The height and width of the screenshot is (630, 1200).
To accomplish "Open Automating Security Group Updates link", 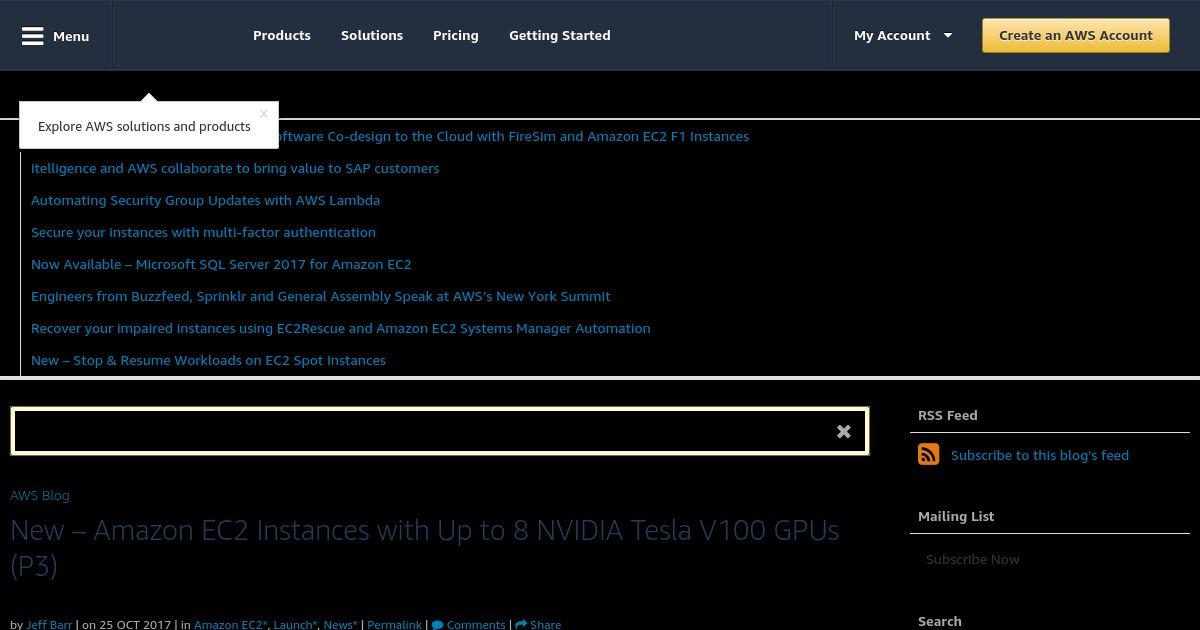I will (x=205, y=200).
